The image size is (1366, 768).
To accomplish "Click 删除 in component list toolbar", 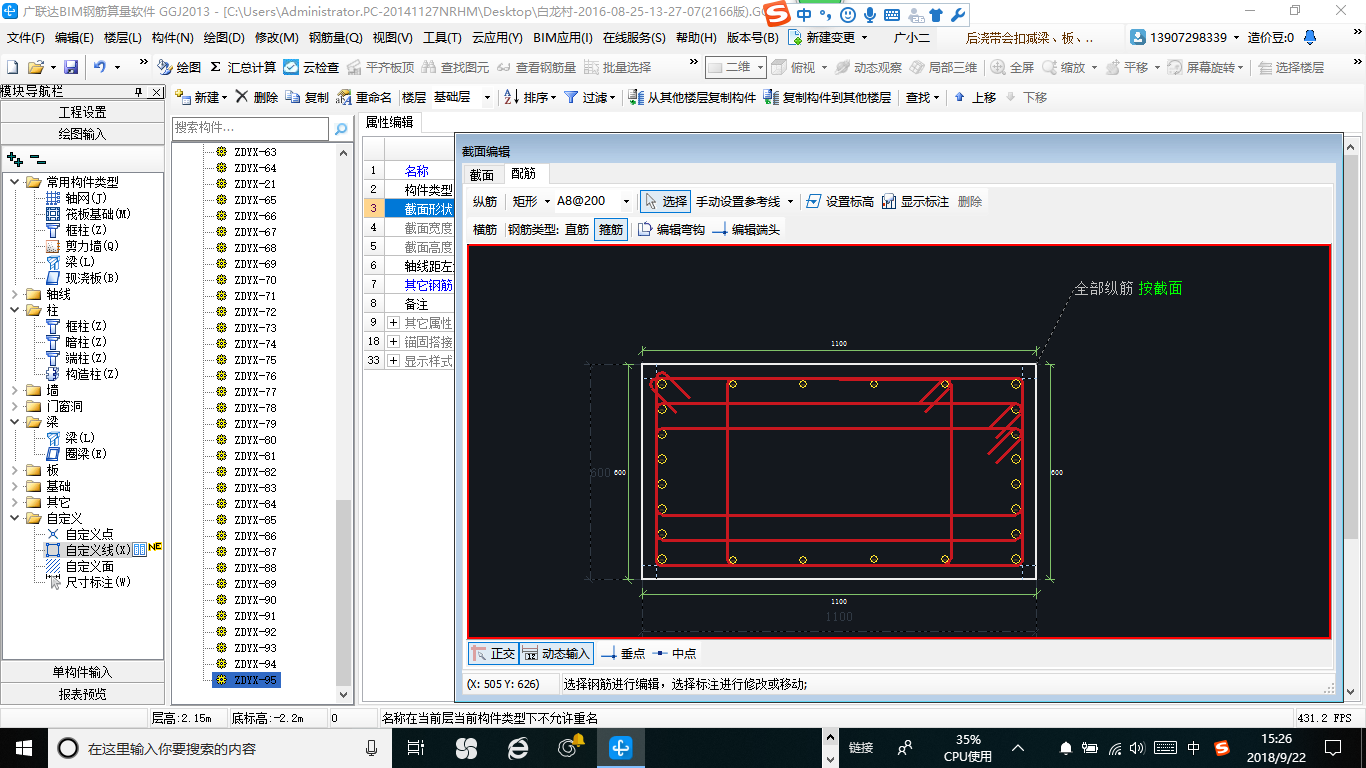I will coord(258,97).
